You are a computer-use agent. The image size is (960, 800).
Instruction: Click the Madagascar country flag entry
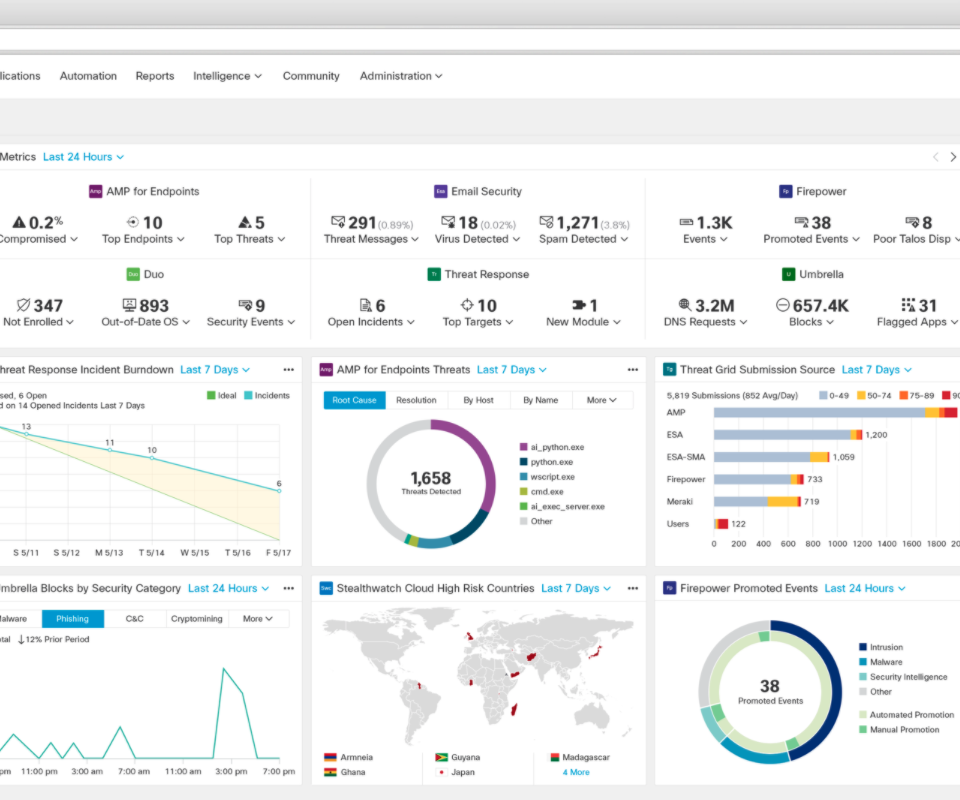point(580,757)
